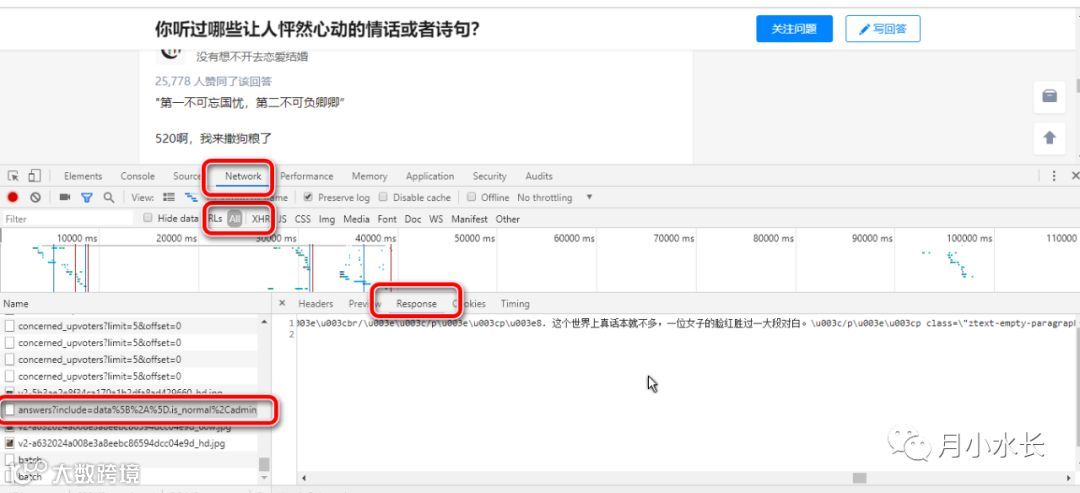
Task: Tick the Hide data URLs checkbox
Action: click(x=147, y=218)
